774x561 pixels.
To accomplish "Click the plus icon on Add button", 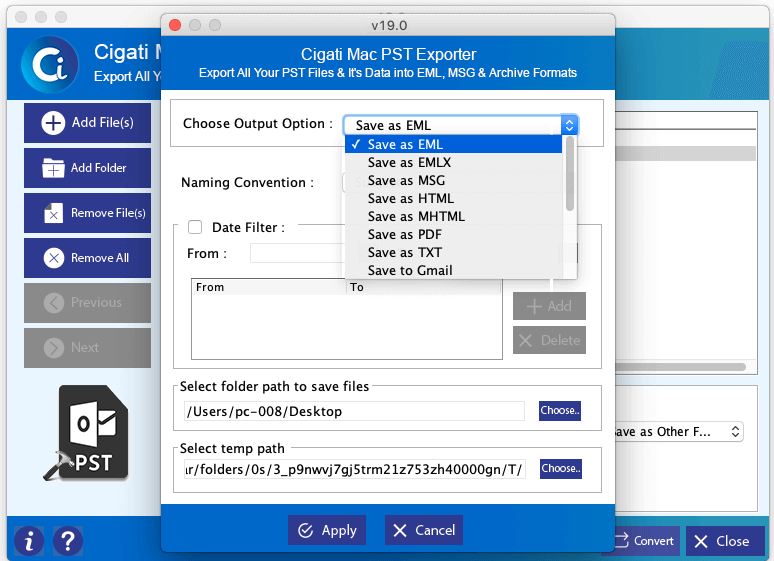I will 534,306.
